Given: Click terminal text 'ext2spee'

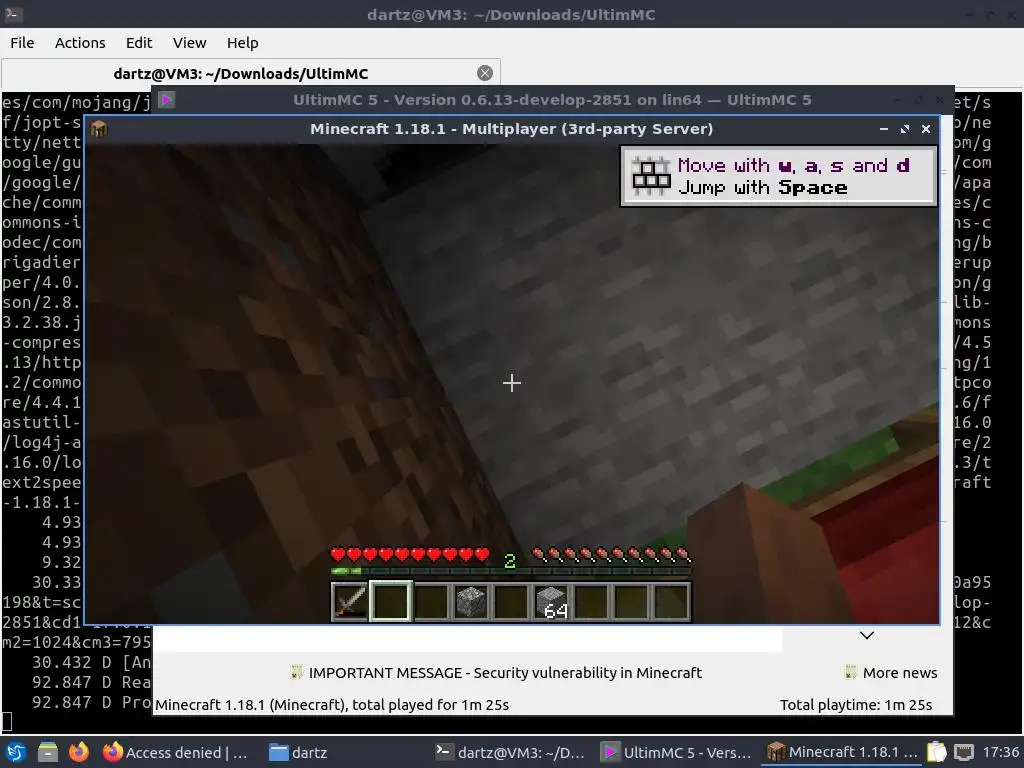Looking at the screenshot, I should (41, 483).
